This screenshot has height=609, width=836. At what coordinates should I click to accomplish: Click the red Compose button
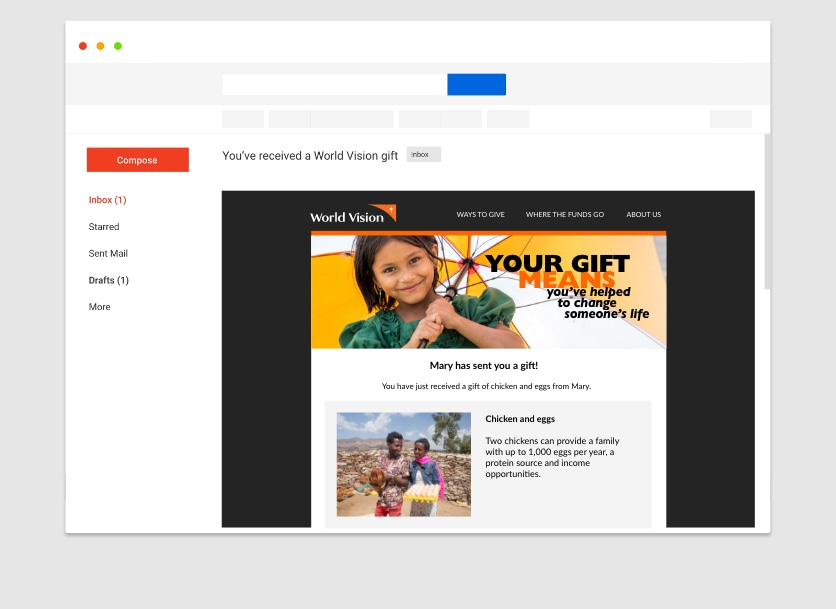point(138,159)
